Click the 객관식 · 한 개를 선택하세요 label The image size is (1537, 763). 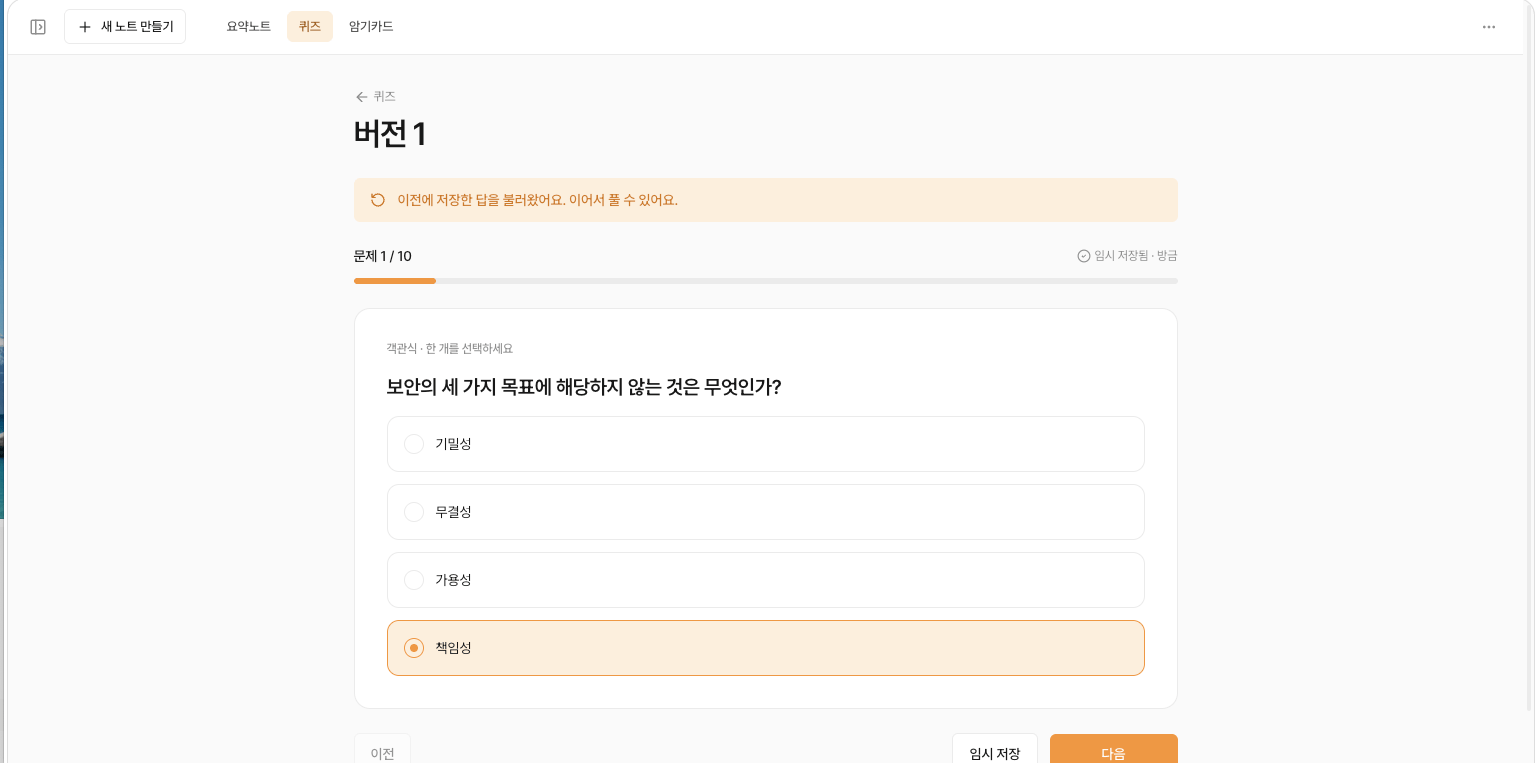[x=450, y=349]
